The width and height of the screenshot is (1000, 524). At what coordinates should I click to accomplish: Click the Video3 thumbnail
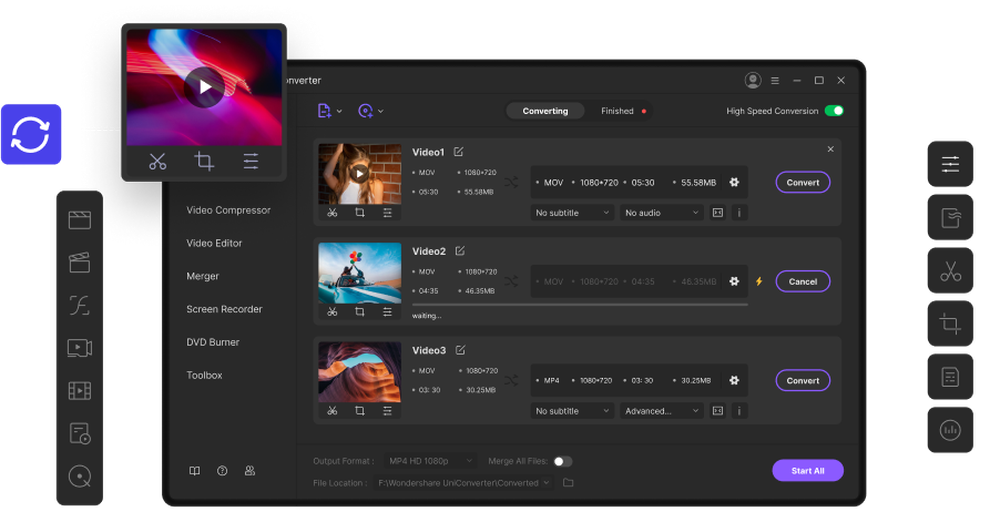point(360,372)
